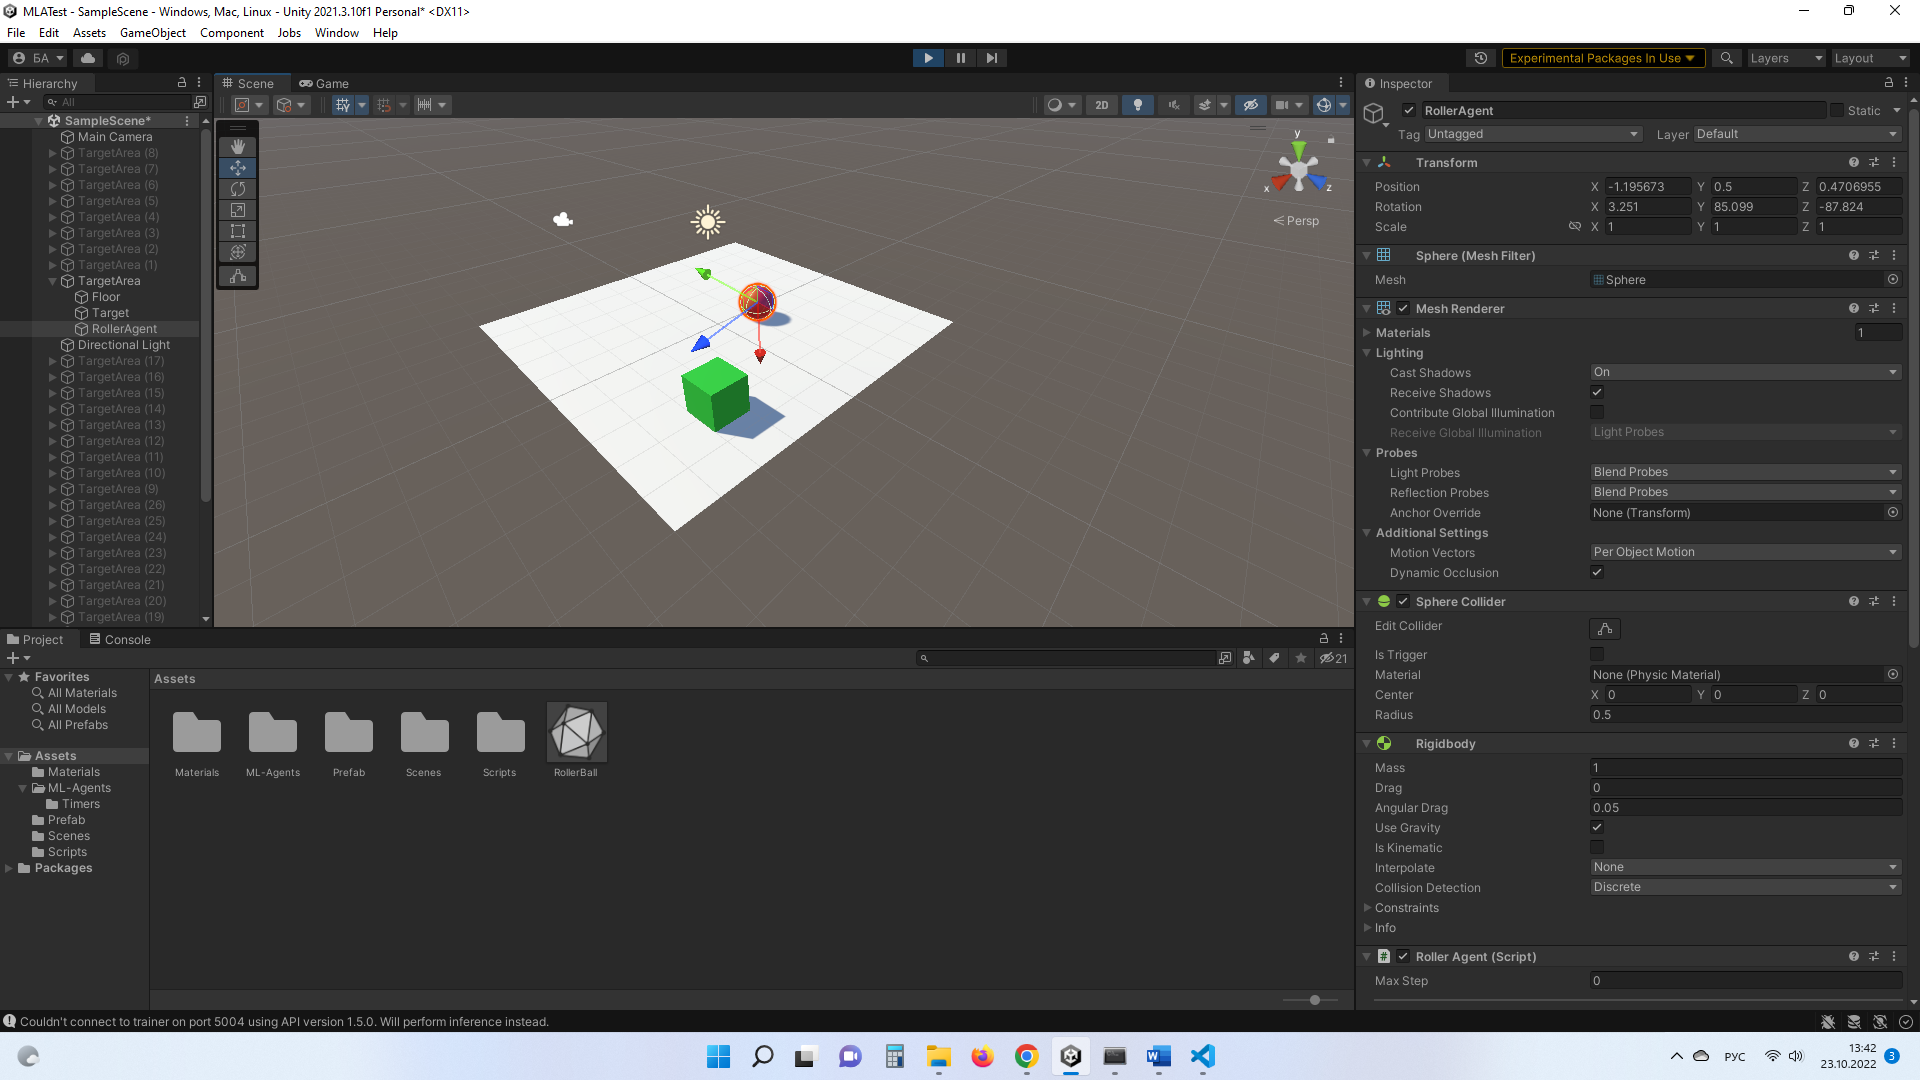Disable Use Gravity on the Rigidbody
The image size is (1920, 1080).
pos(1597,827)
